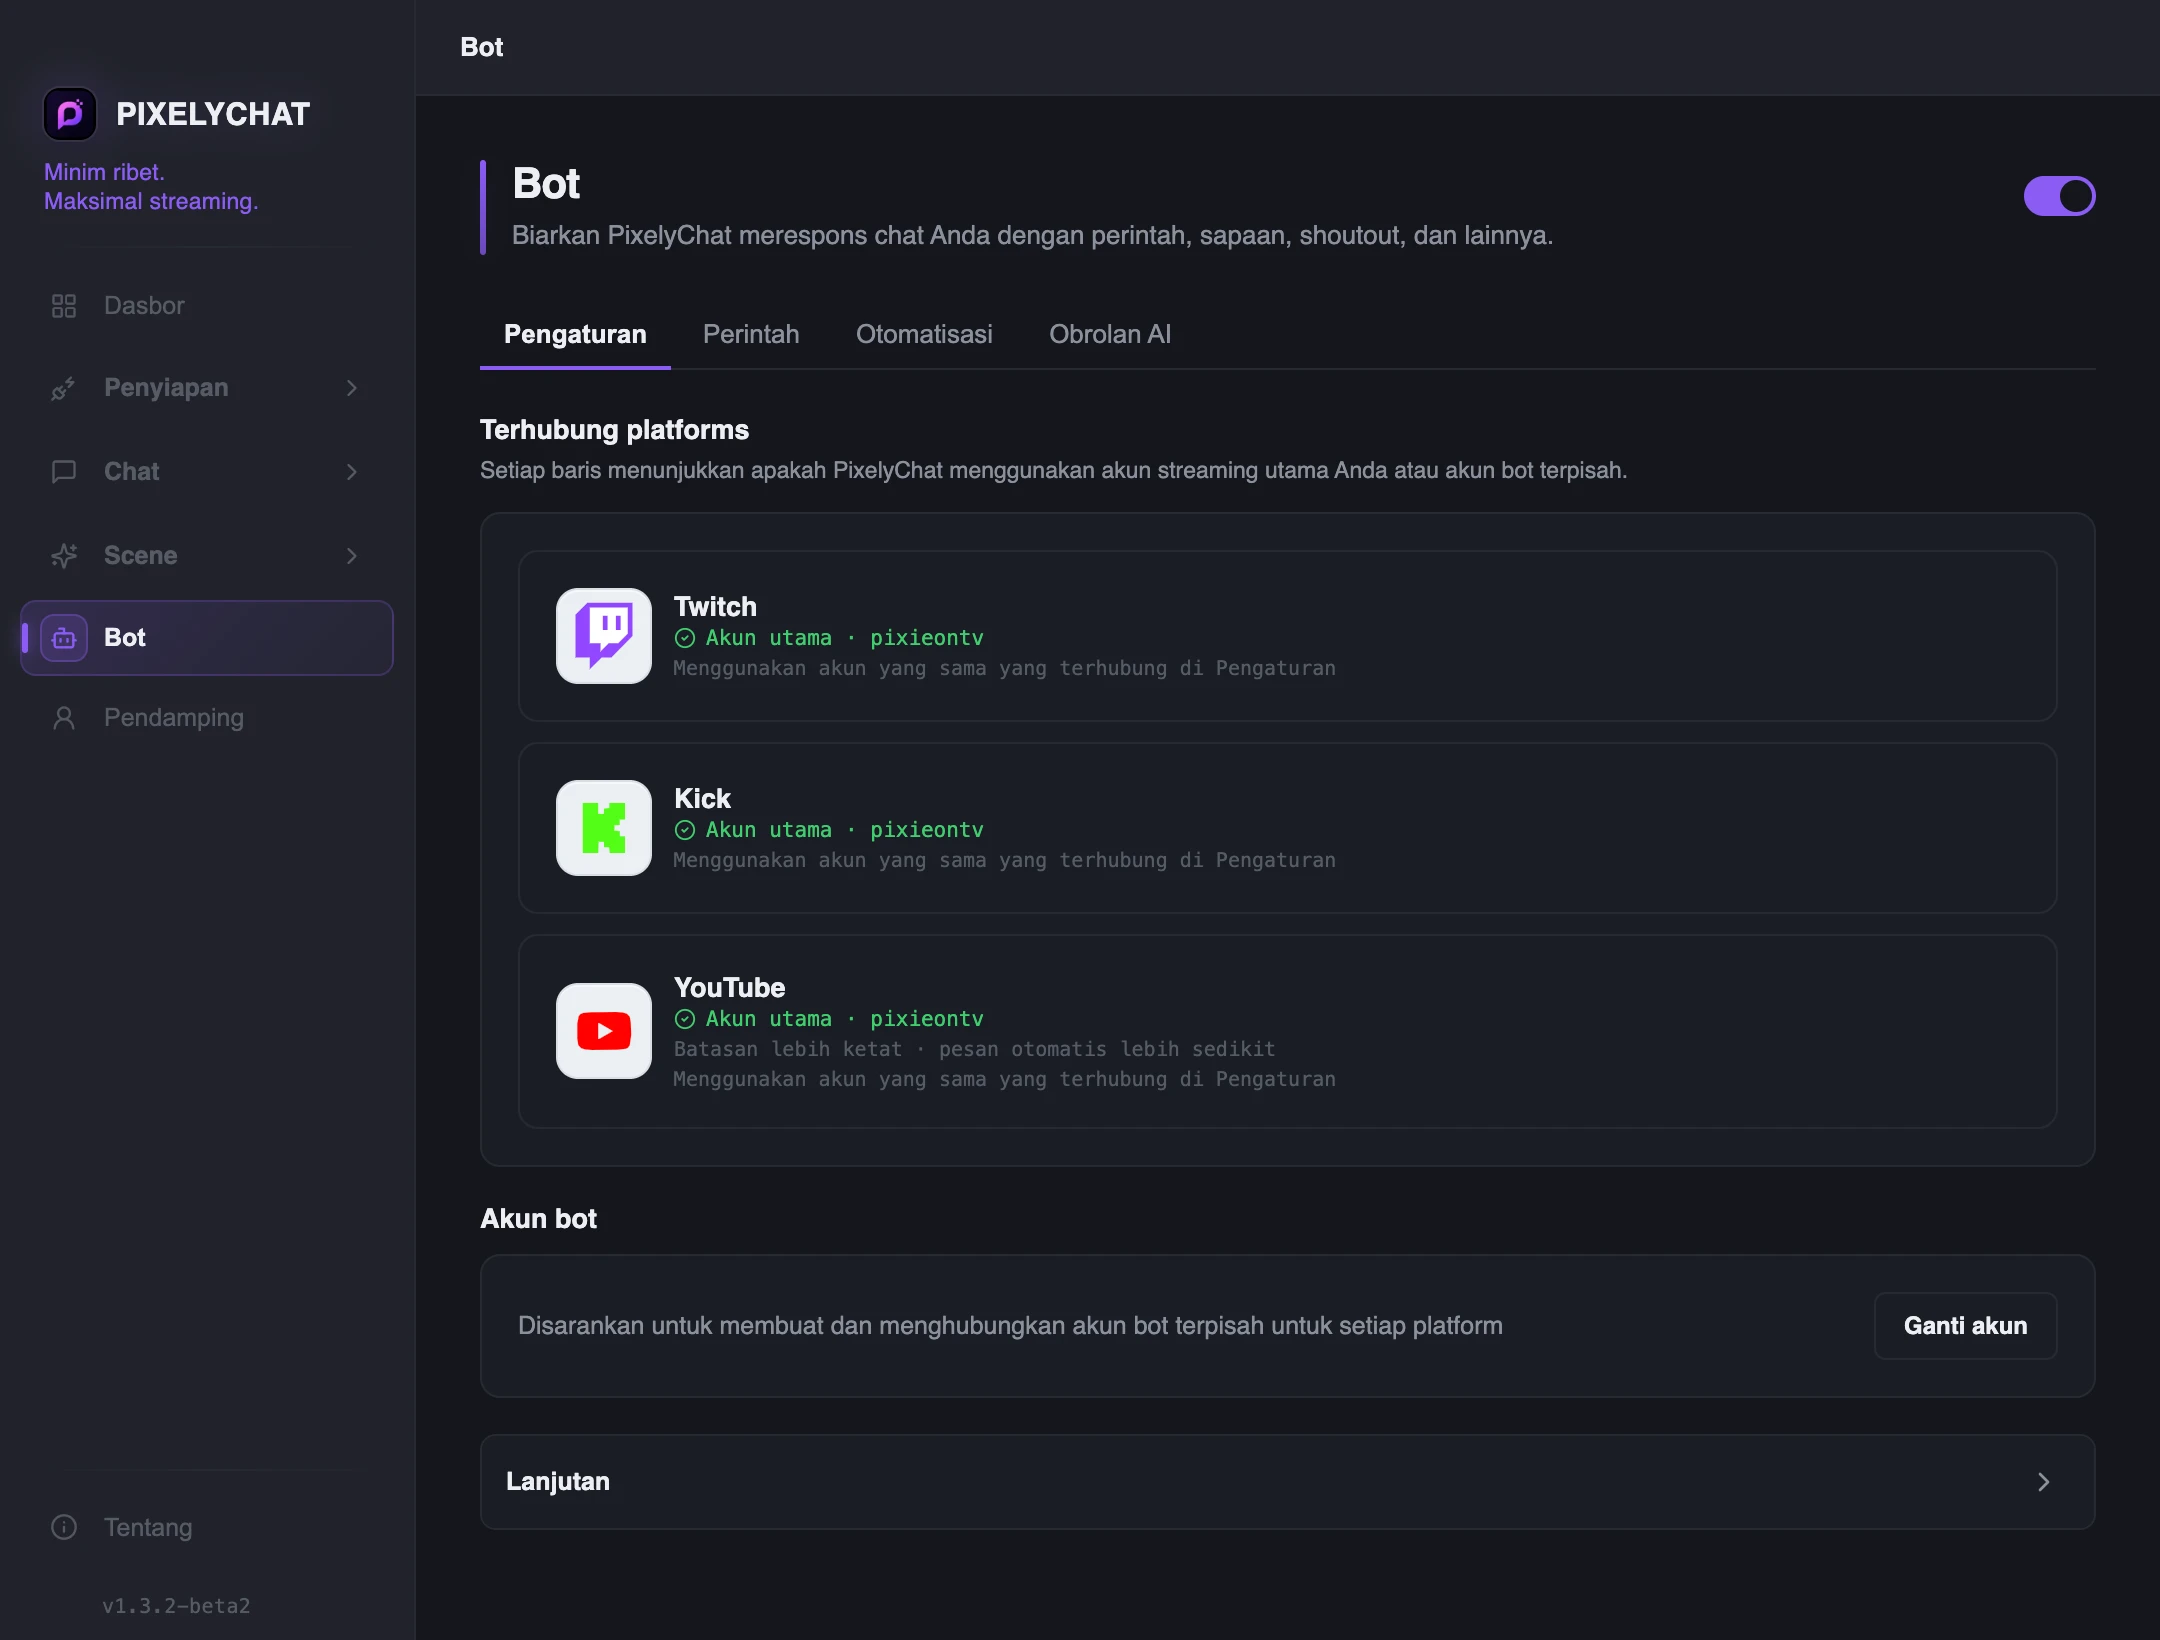
Task: Click the Ganti akun button
Action: click(x=1966, y=1326)
